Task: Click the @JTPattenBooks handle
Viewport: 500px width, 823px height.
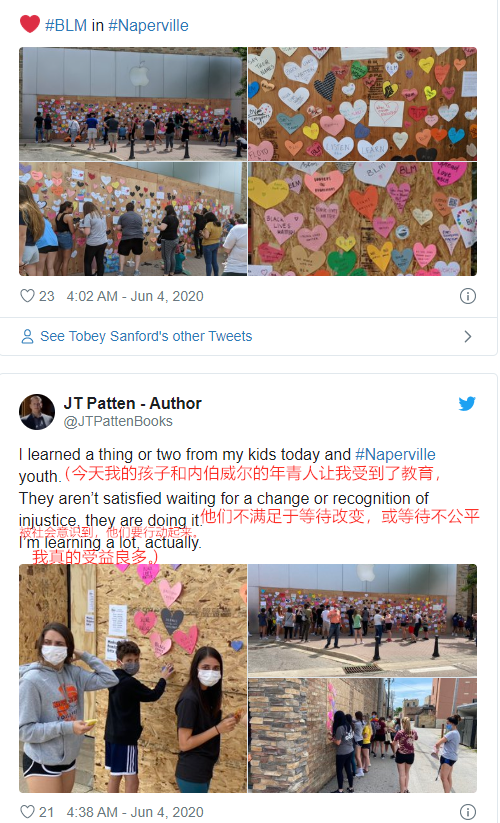Action: tap(118, 421)
